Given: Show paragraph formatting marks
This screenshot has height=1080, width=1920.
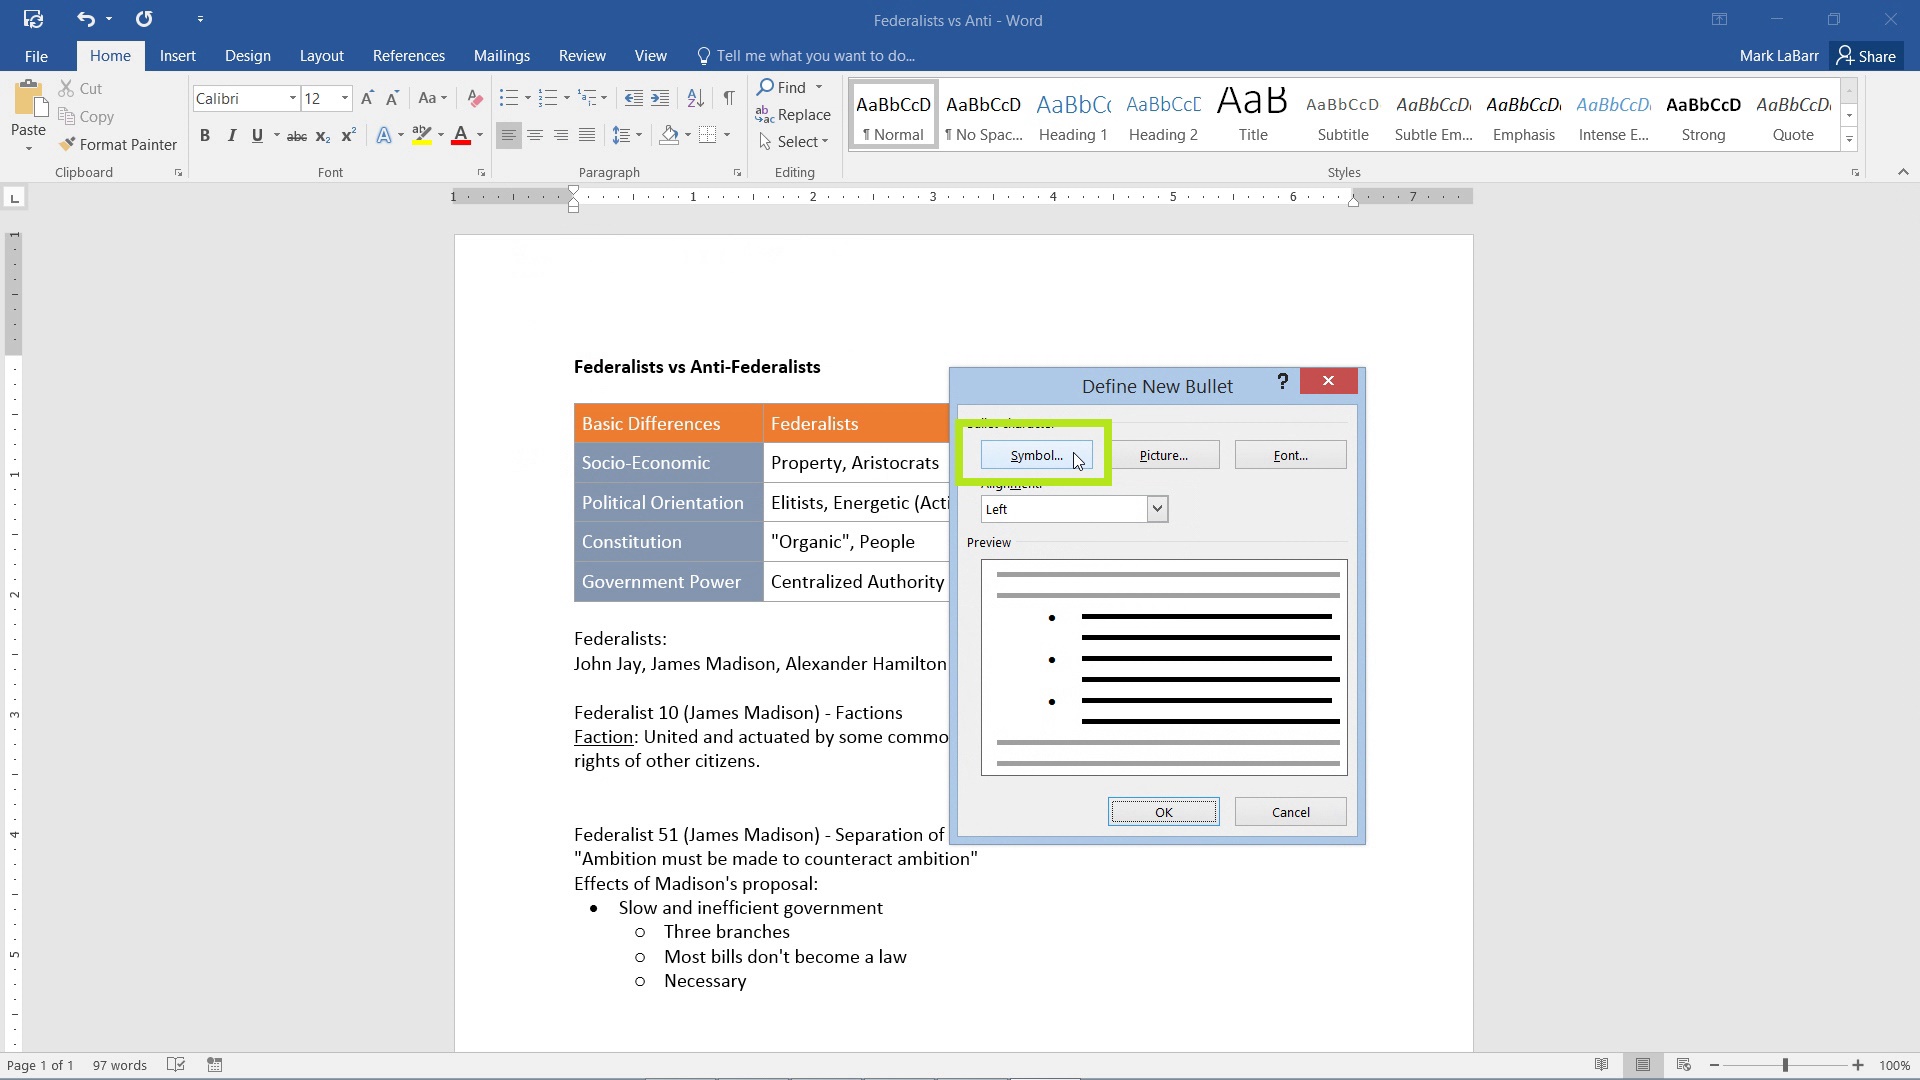Looking at the screenshot, I should tap(729, 98).
